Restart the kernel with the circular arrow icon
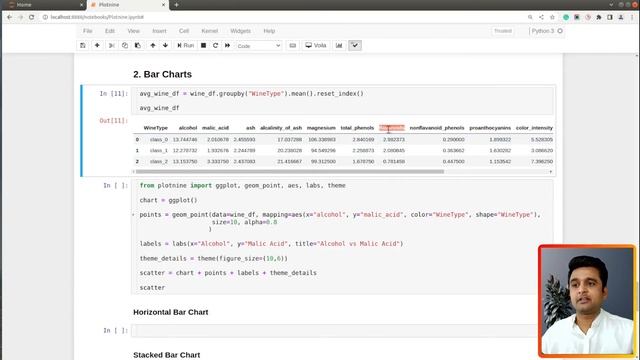This screenshot has height=360, width=640. (x=215, y=45)
